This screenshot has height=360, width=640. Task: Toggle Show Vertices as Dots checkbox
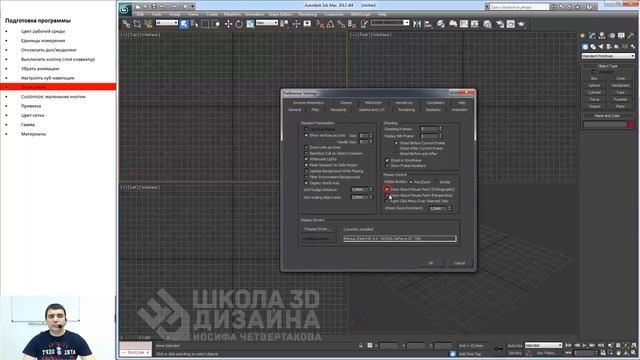tap(306, 136)
